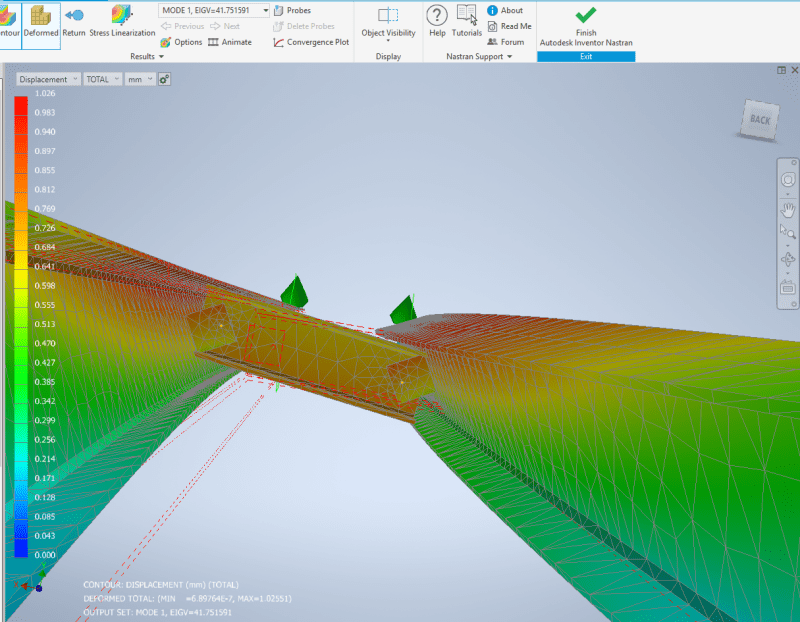Viewport: 800px width, 622px height.
Task: Toggle the Deformed shape display
Action: point(41,26)
